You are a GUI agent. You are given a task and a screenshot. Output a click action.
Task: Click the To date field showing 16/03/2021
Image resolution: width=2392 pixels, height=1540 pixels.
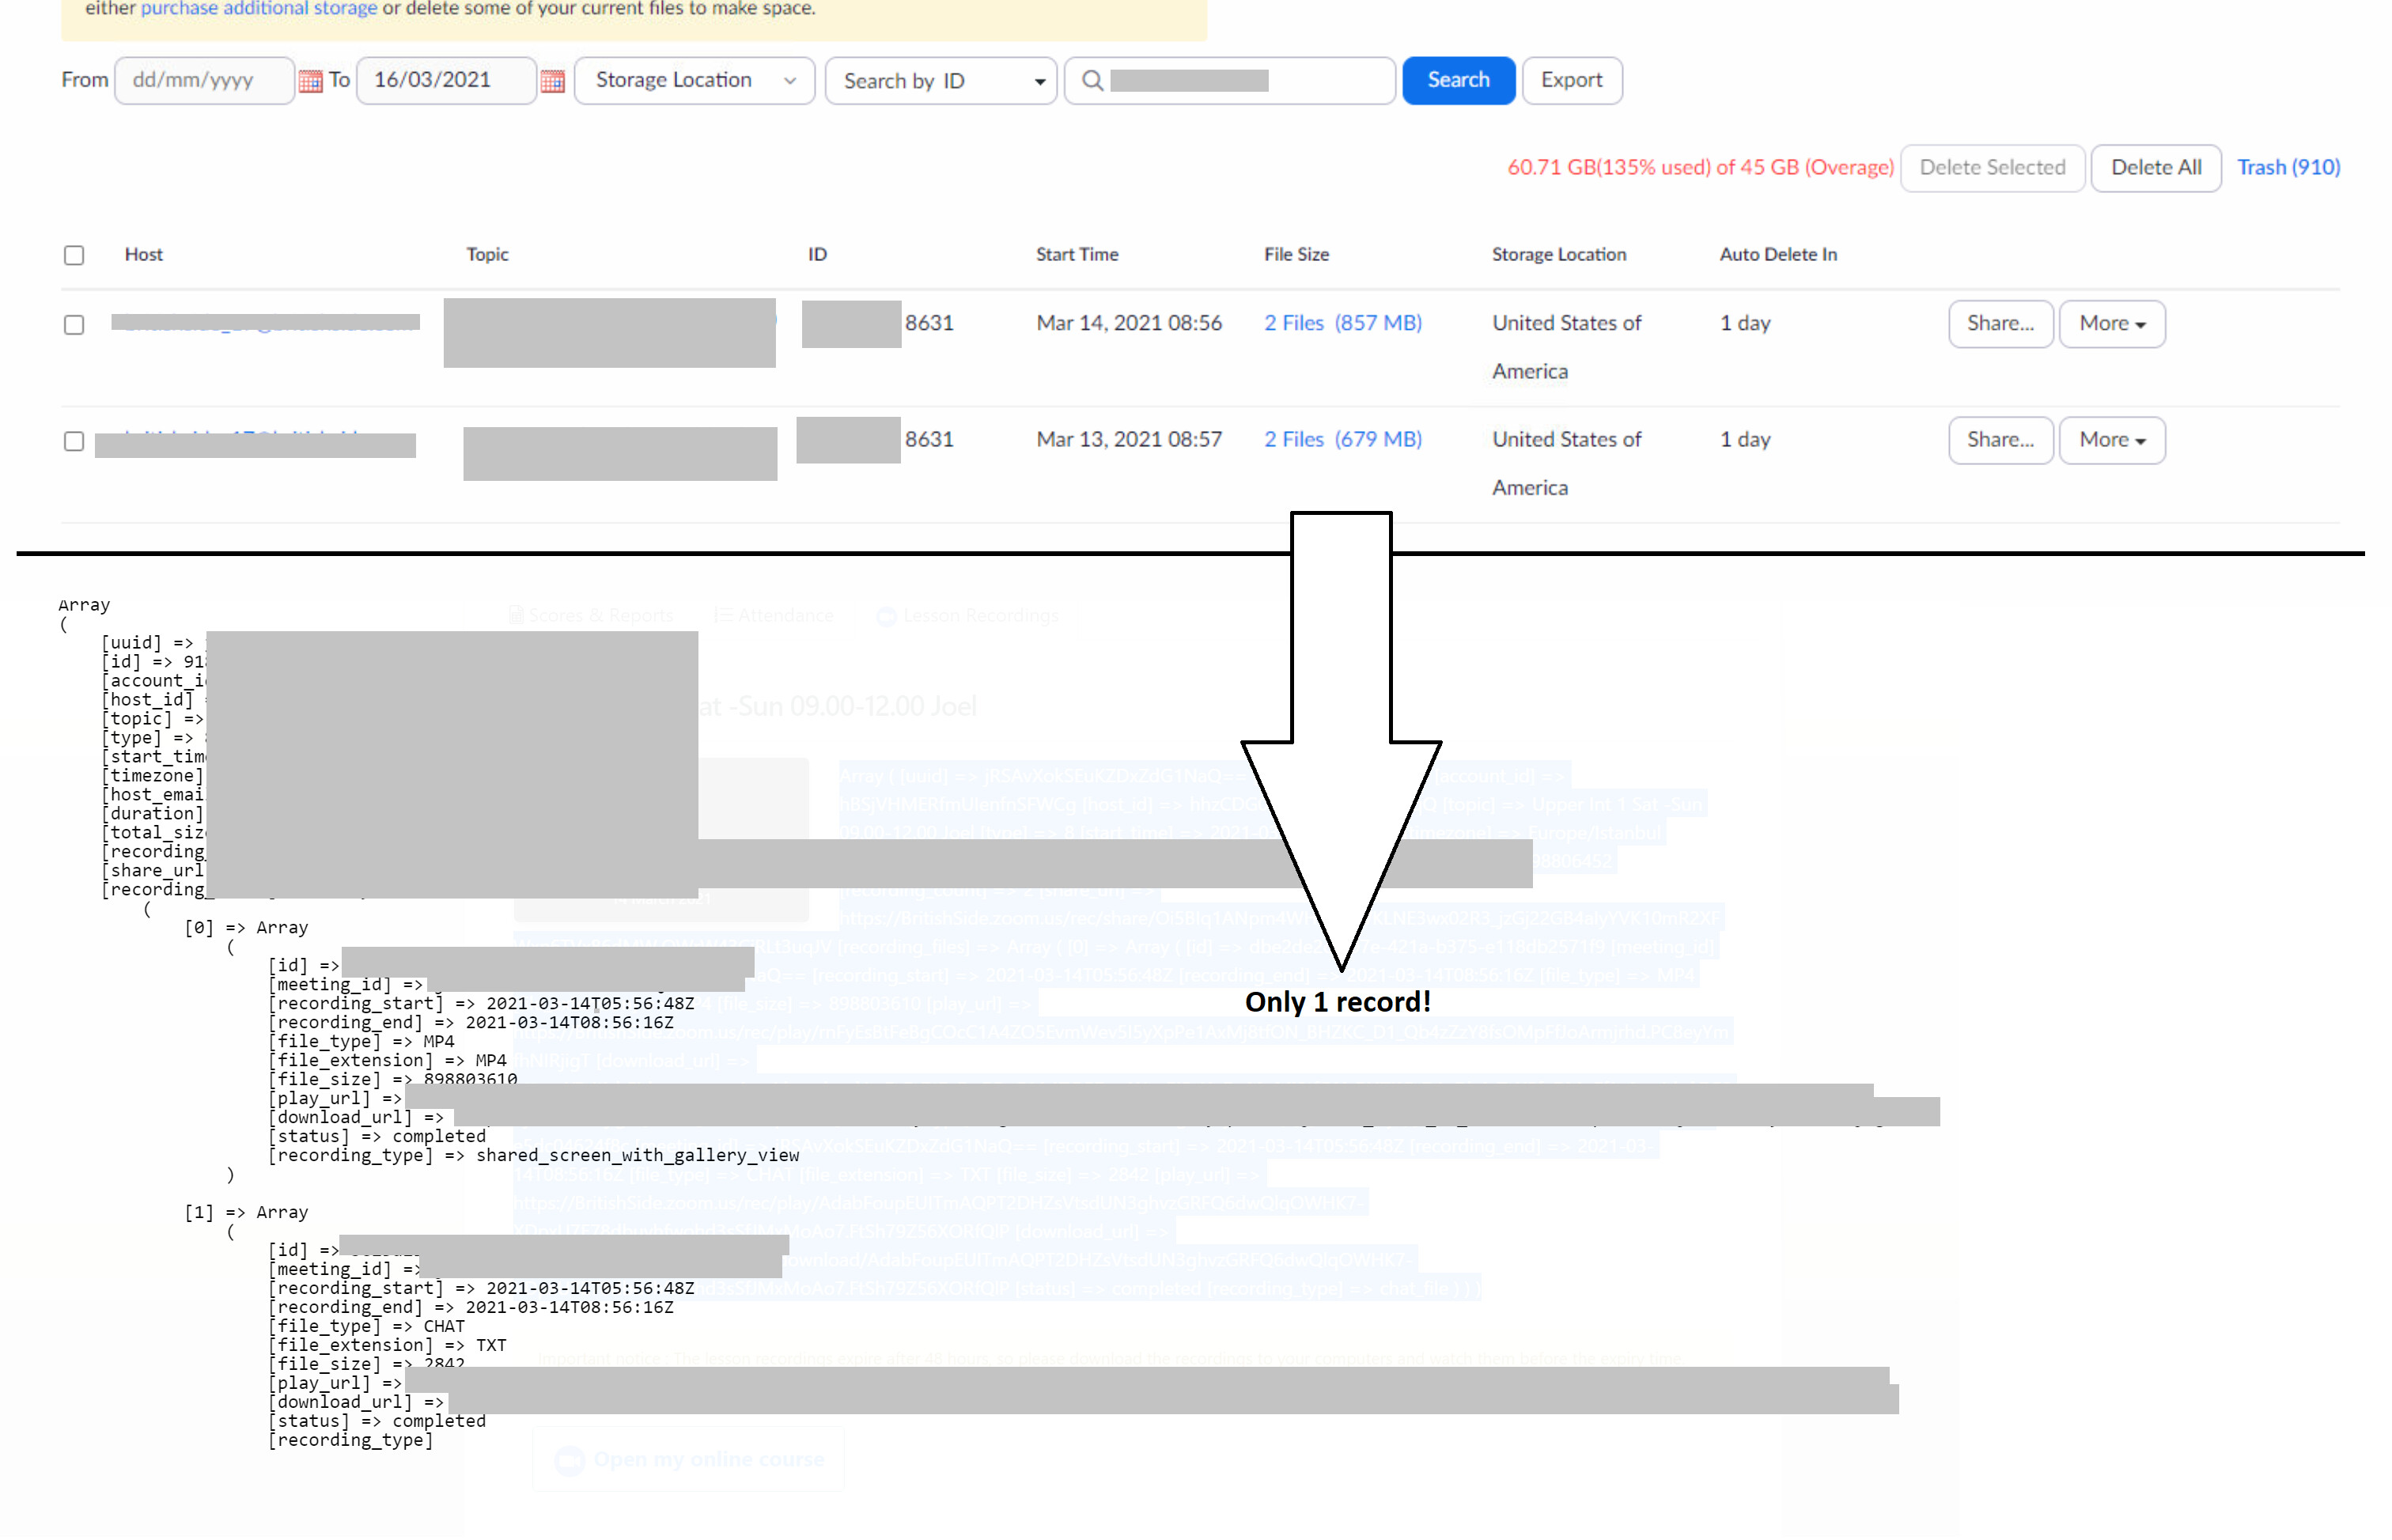[445, 81]
